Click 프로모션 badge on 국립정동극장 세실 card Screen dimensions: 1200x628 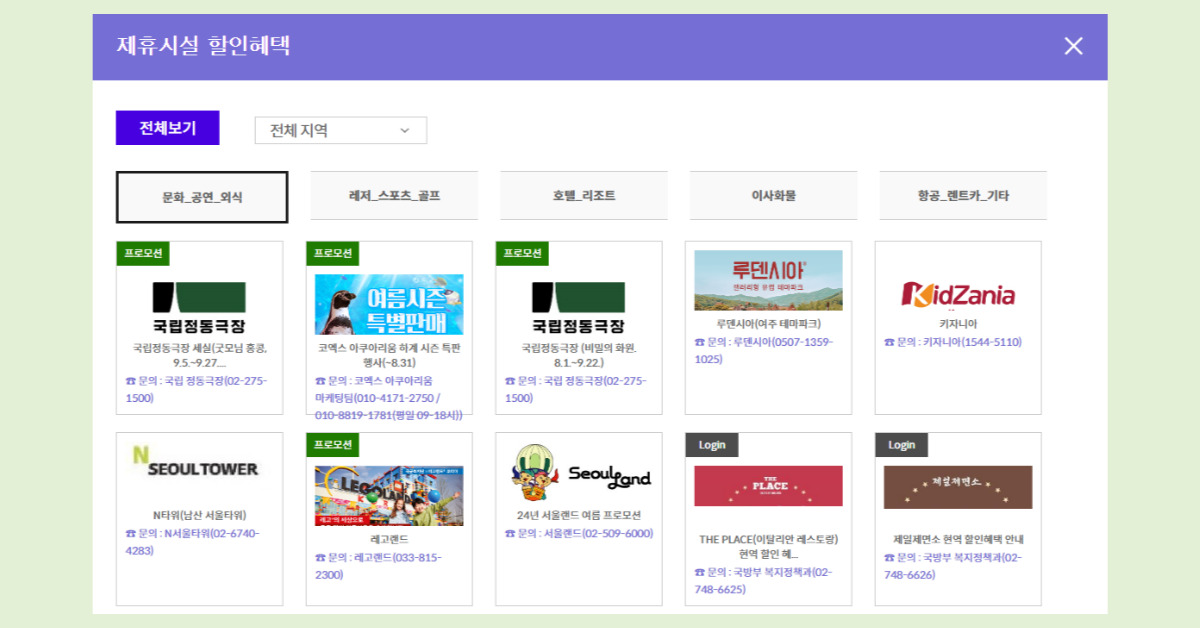point(143,253)
